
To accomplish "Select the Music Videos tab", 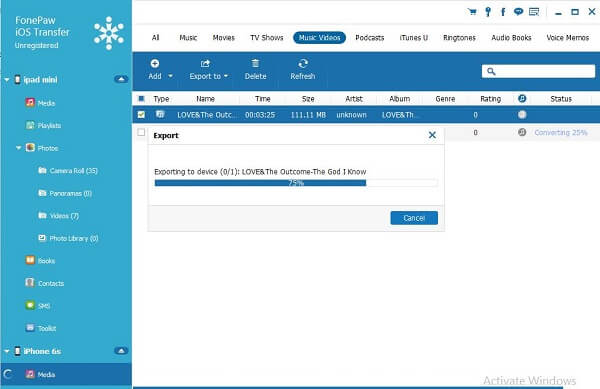I will pyautogui.click(x=320, y=37).
